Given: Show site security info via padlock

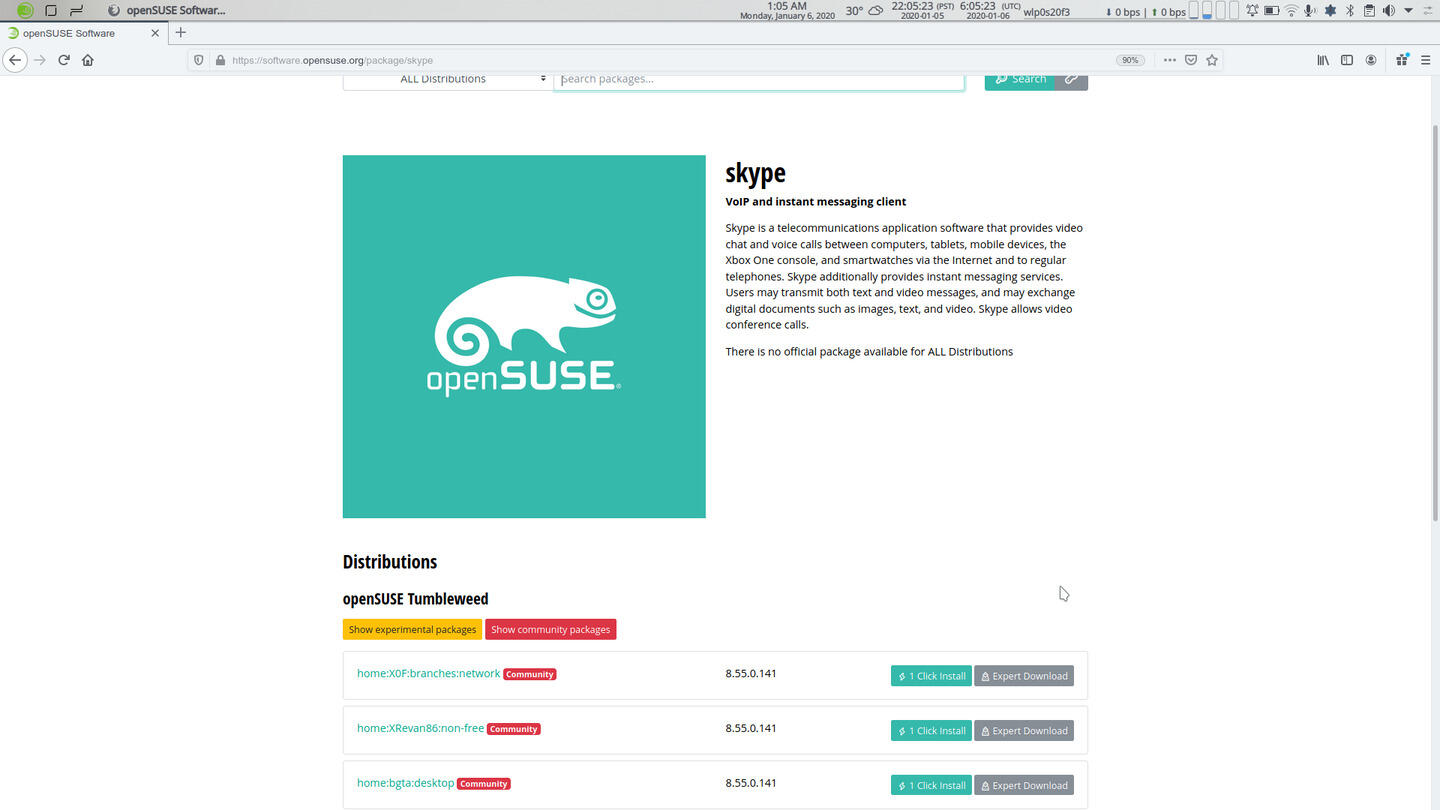Looking at the screenshot, I should click(220, 60).
